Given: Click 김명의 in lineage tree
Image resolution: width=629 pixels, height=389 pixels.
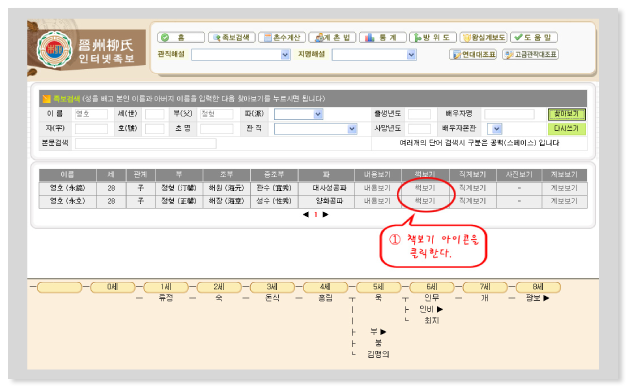Looking at the screenshot, I should (378, 354).
